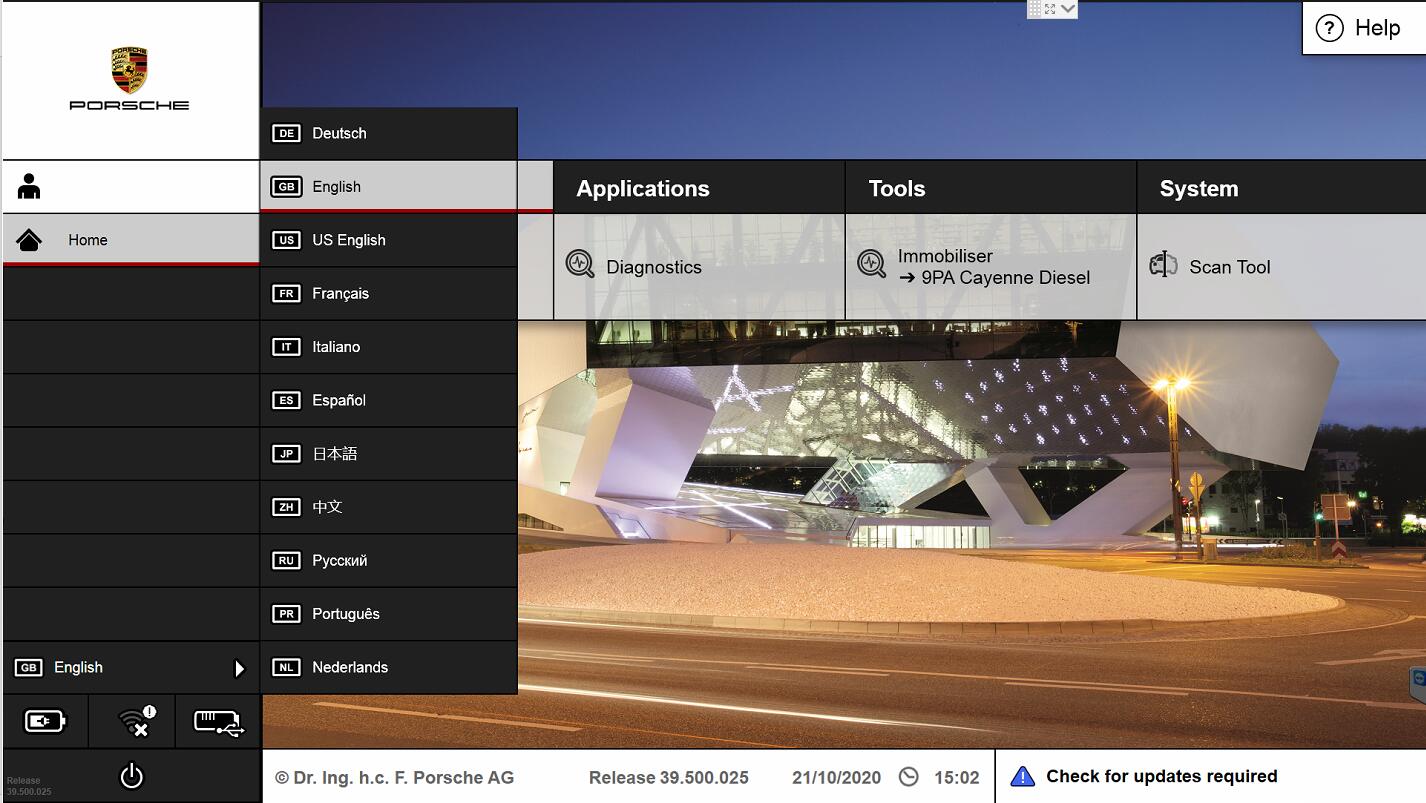Click the ES language badge icon

(286, 400)
